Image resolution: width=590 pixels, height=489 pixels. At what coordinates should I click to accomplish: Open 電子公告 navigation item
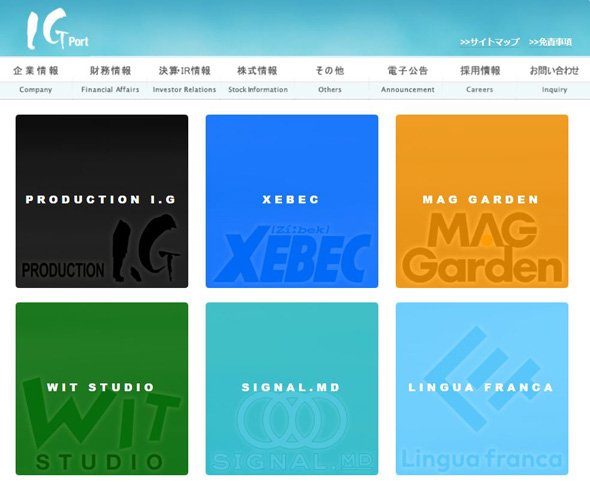pos(408,70)
